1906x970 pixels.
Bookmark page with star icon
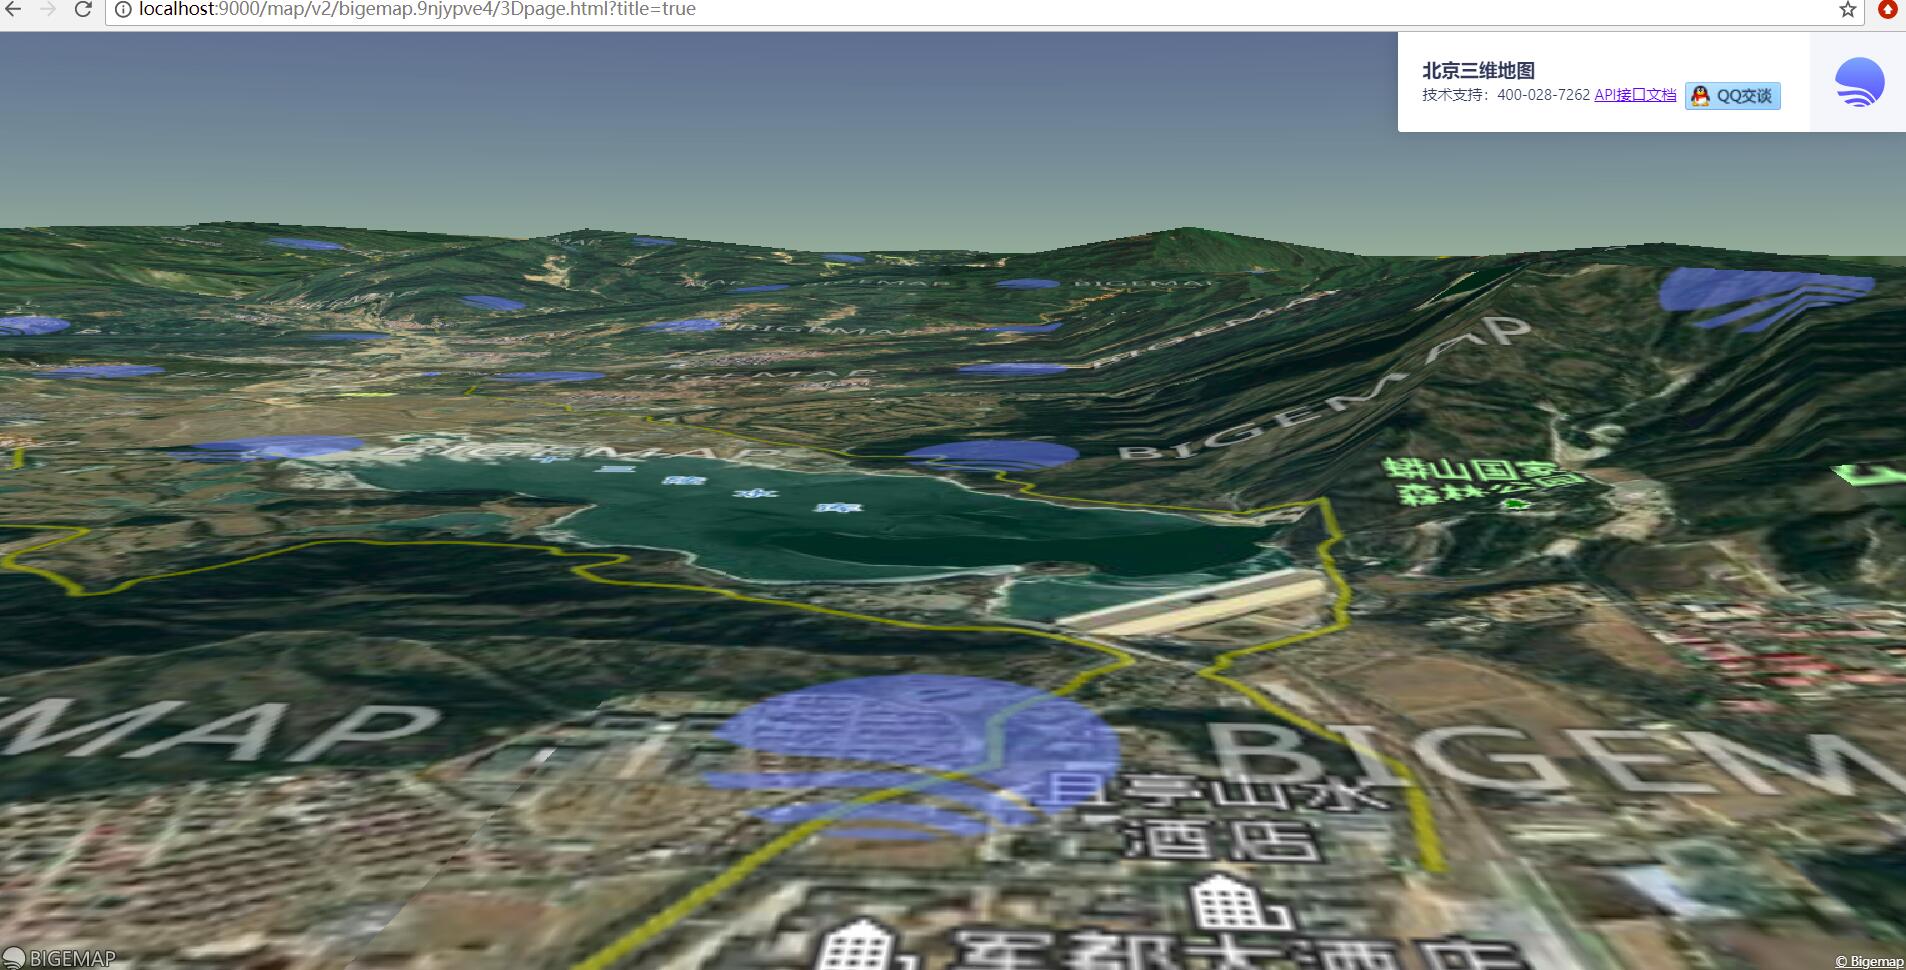pos(1848,10)
